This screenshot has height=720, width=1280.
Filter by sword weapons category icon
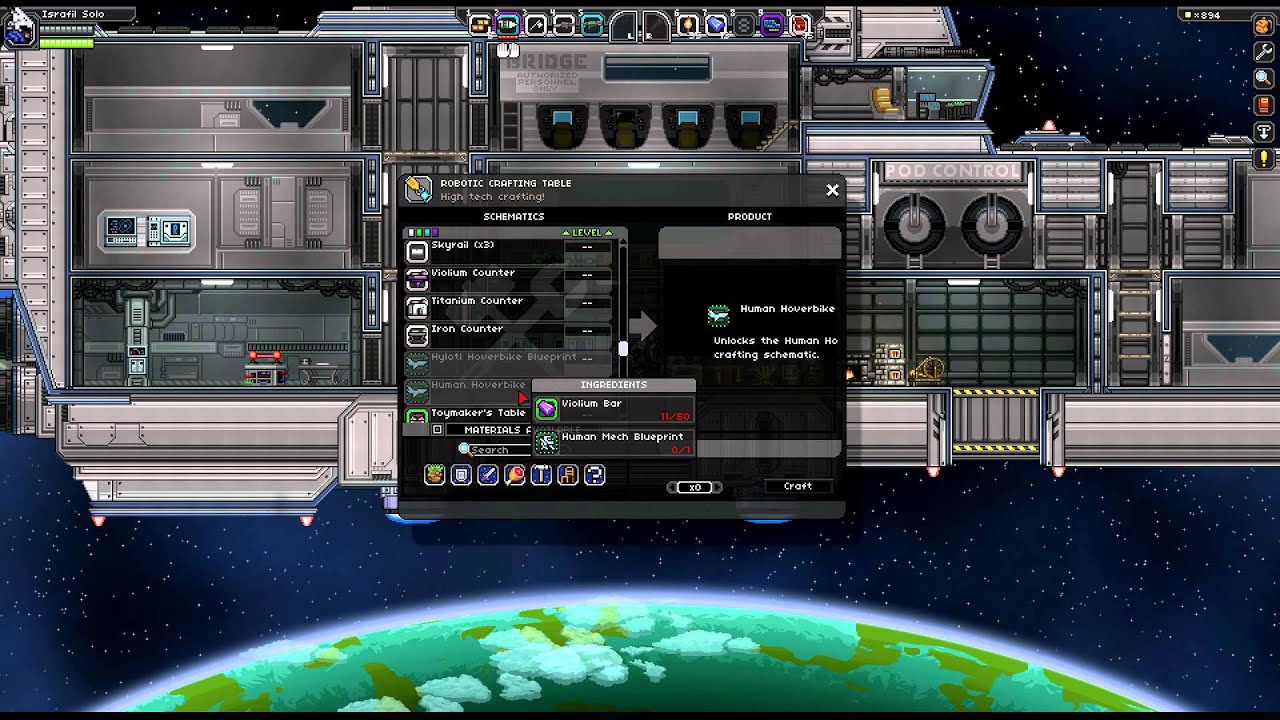[488, 475]
